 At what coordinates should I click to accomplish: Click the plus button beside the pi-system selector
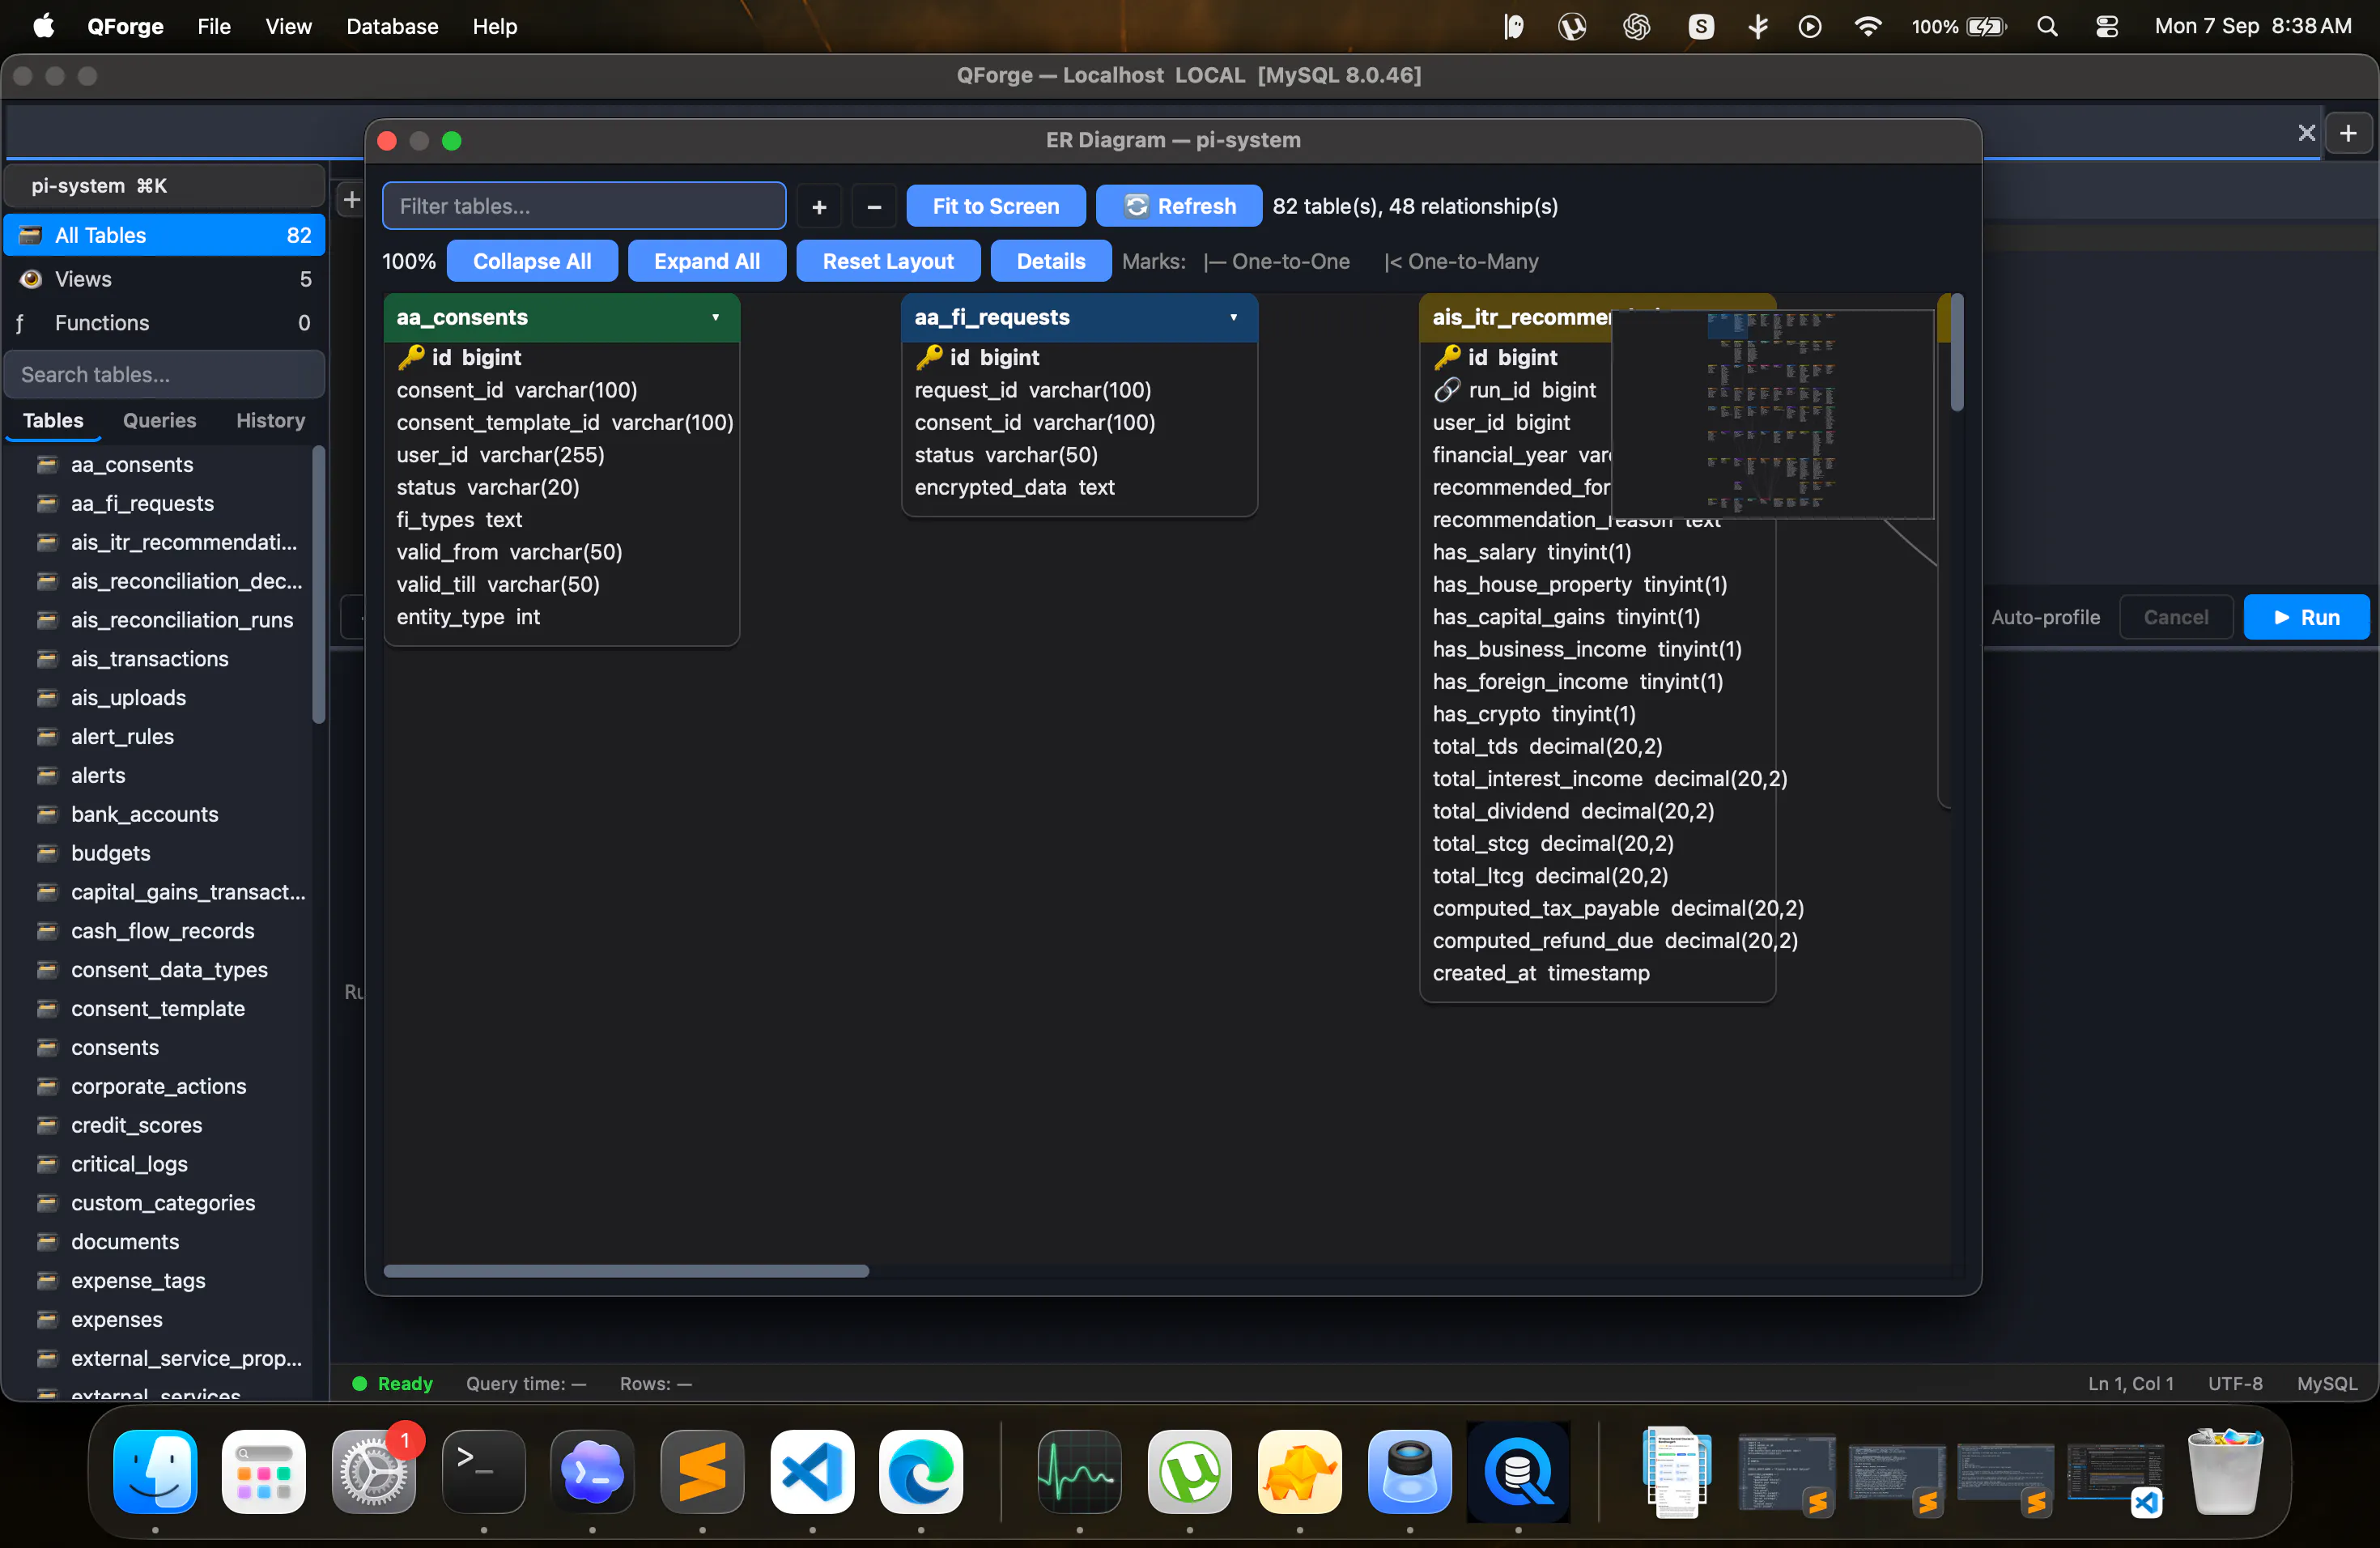351,200
